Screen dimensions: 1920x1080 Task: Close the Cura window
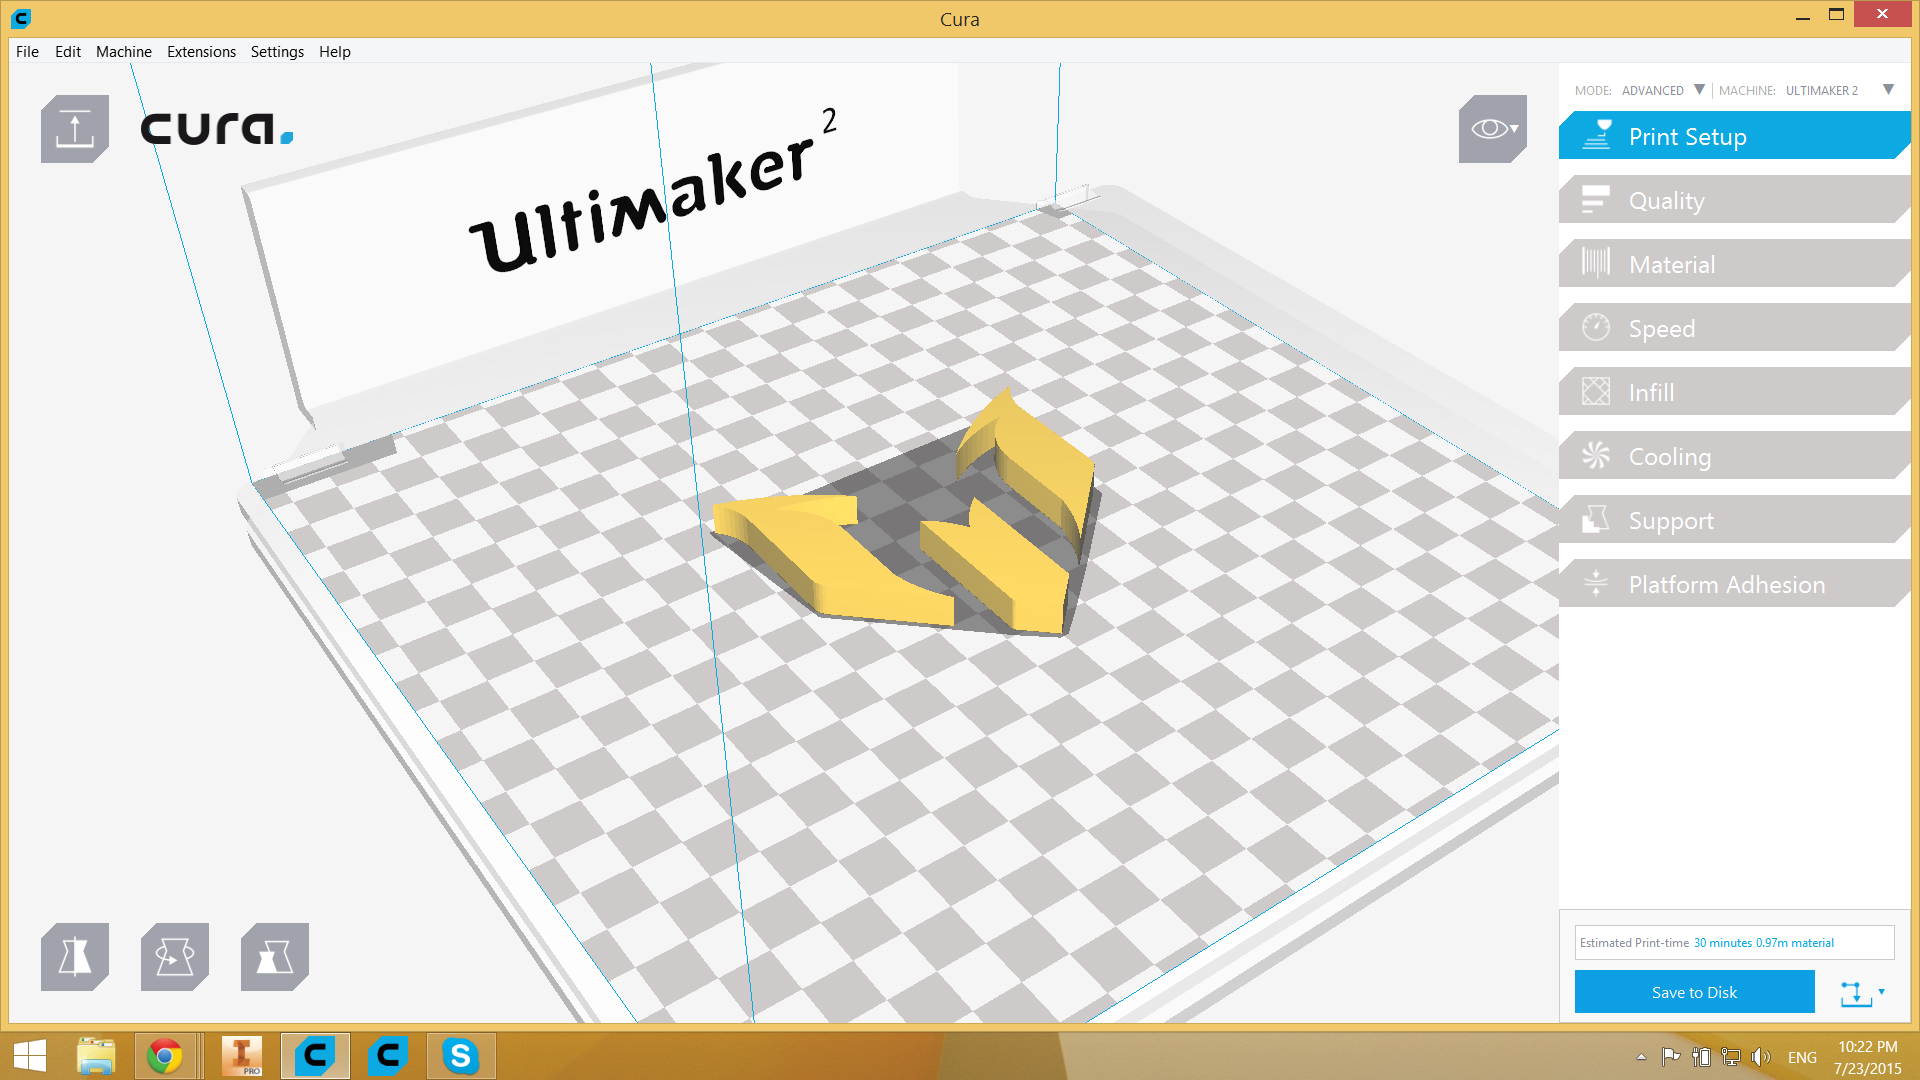1882,14
